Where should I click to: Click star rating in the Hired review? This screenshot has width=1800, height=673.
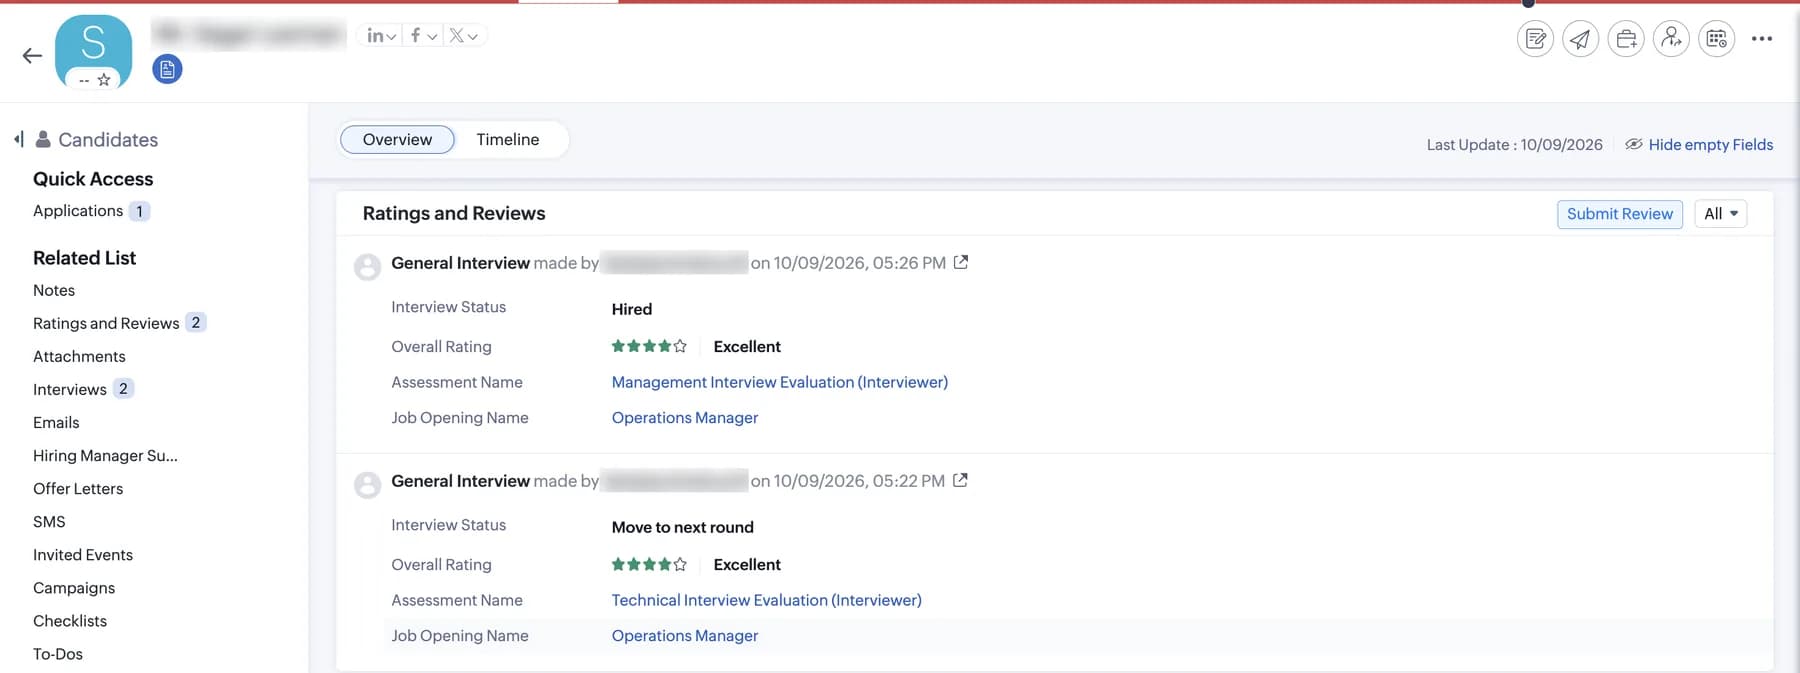[649, 347]
